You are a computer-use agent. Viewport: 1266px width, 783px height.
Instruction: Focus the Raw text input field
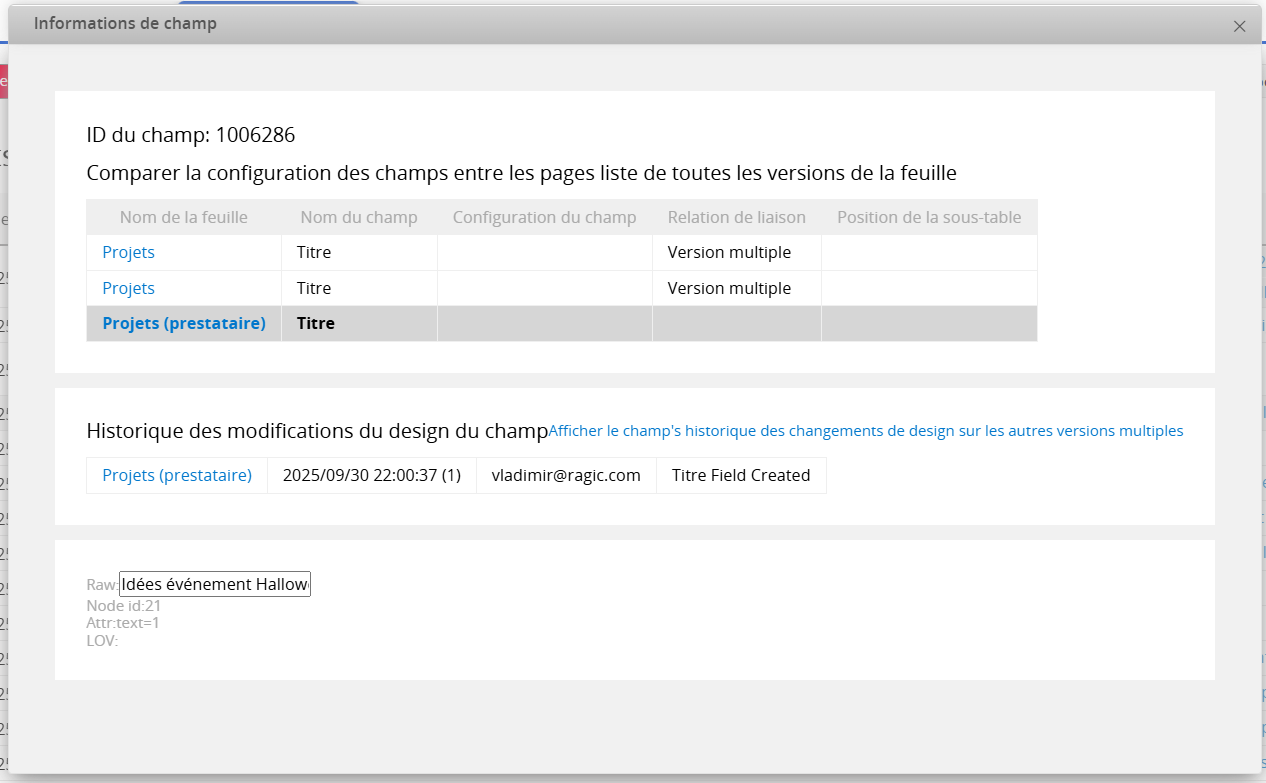click(215, 584)
